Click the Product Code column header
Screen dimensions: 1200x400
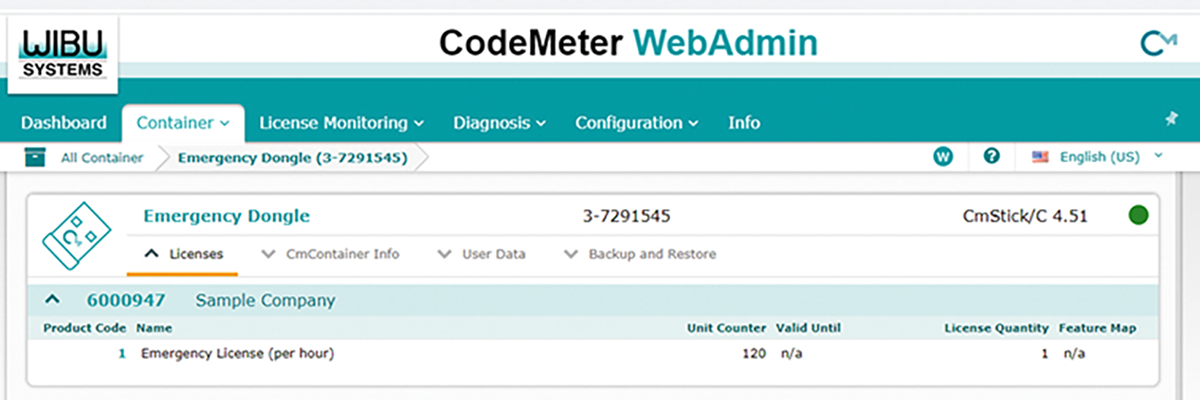[84, 327]
